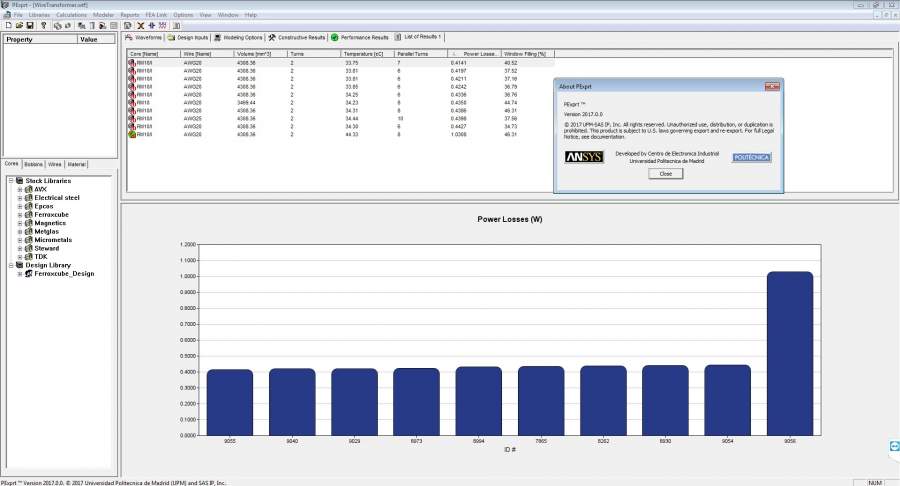Viewport: 900px width, 486px height.
Task: Click the POLITECNICA button in the About dialog
Action: pos(751,157)
